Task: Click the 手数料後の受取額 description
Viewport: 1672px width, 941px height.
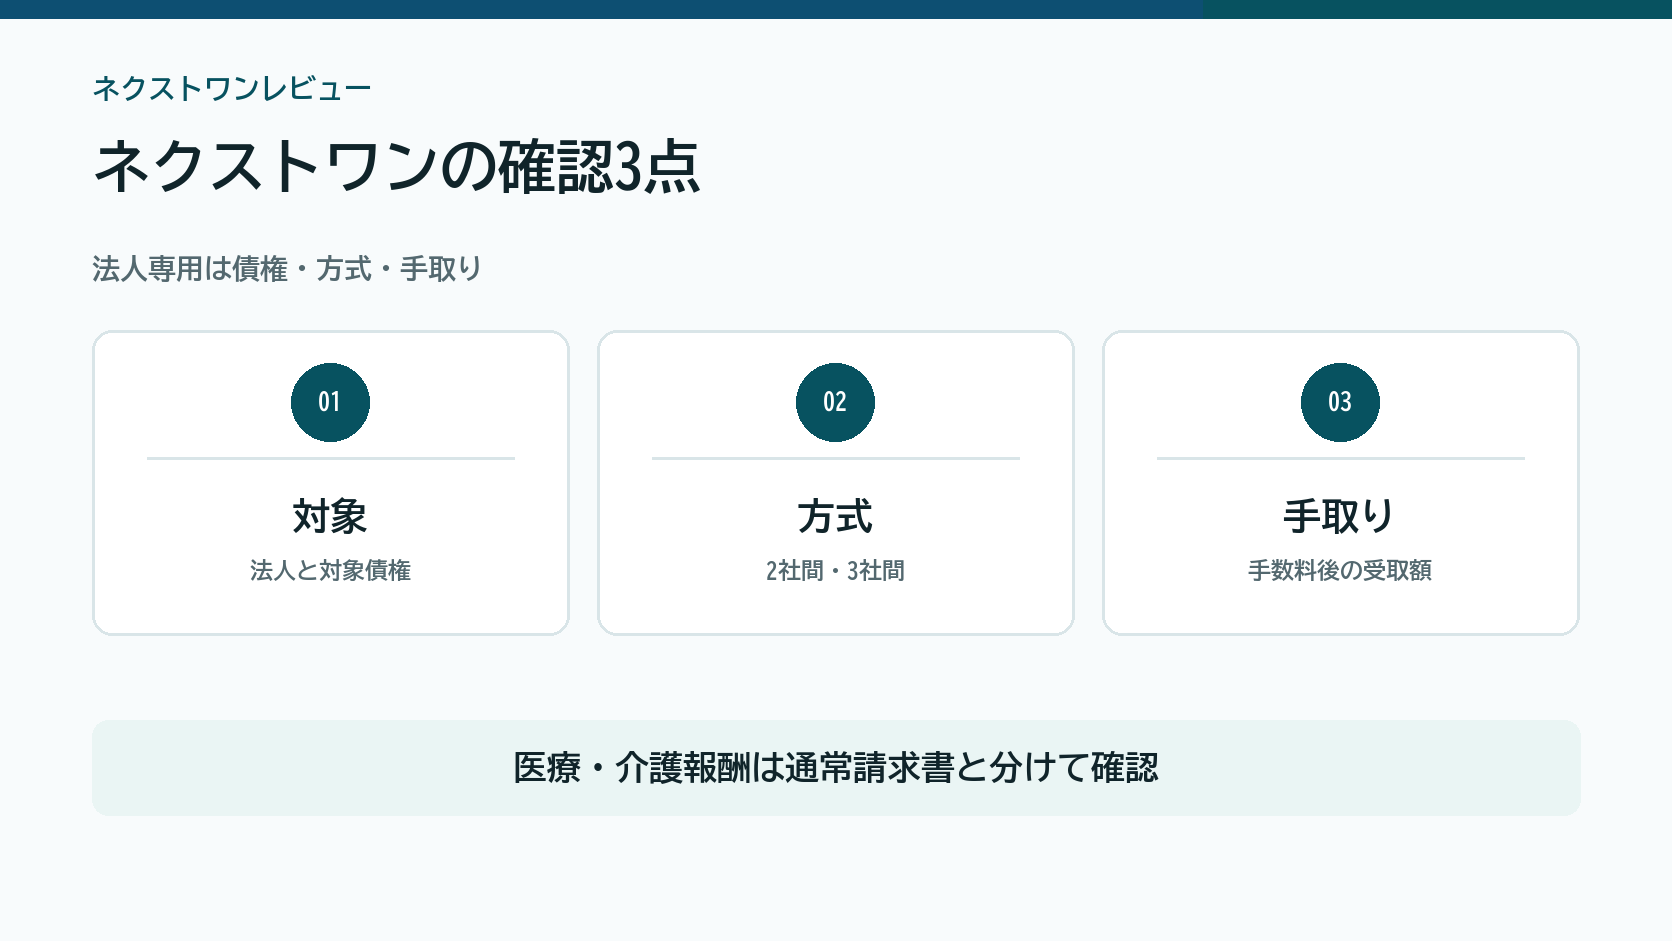Action: [1340, 570]
